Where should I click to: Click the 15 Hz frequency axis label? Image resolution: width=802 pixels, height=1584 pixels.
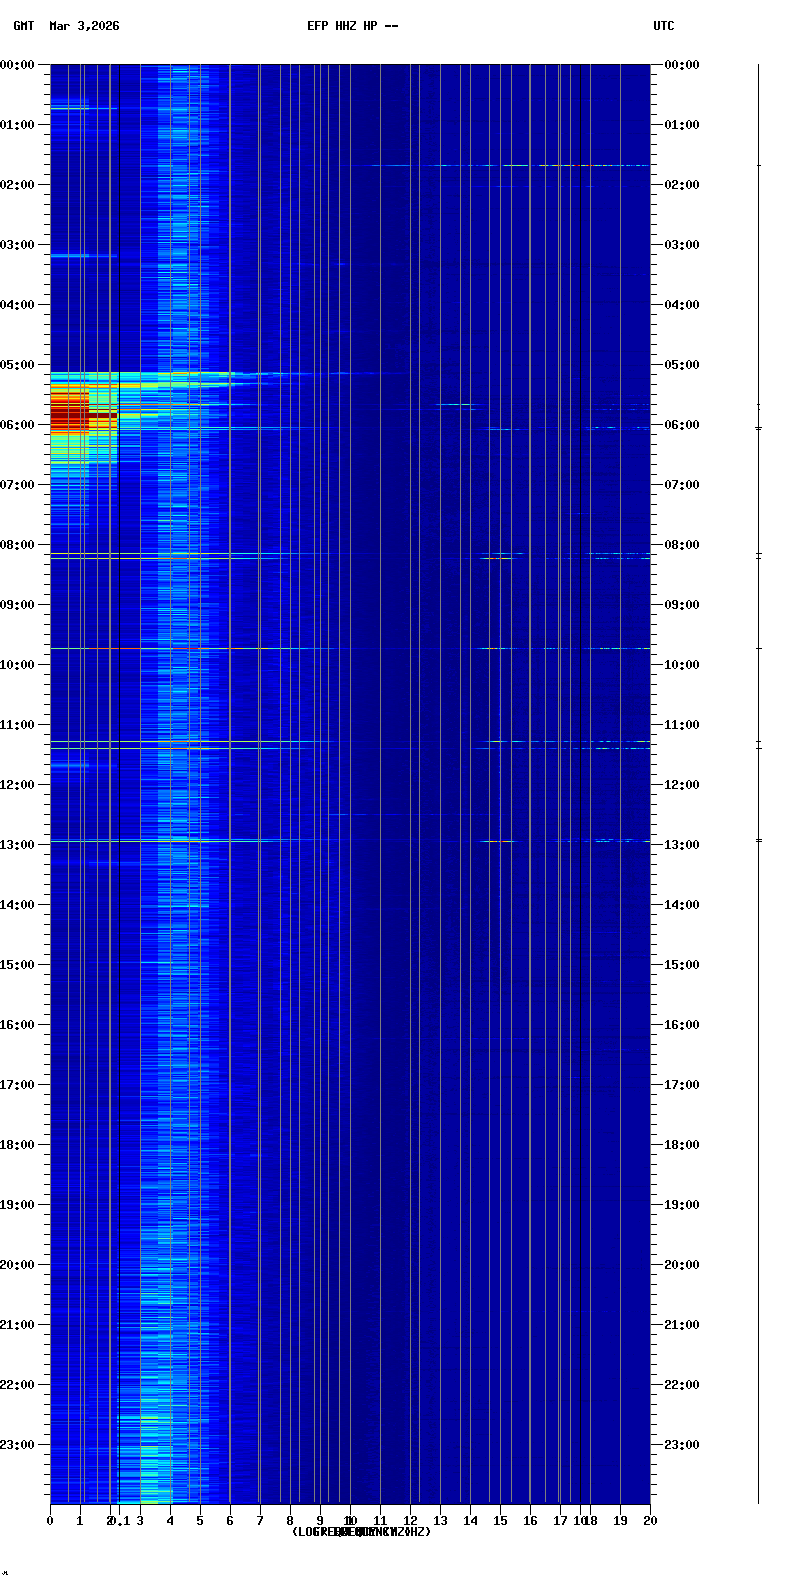pos(500,1521)
